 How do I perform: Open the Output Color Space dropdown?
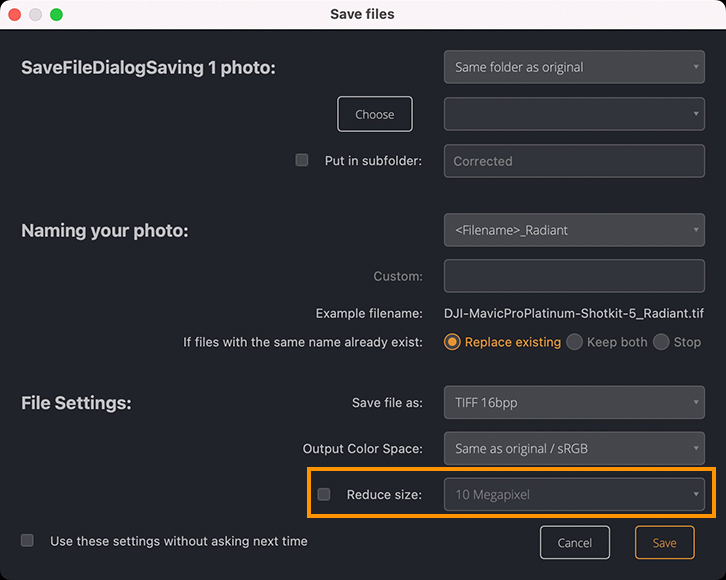click(574, 448)
